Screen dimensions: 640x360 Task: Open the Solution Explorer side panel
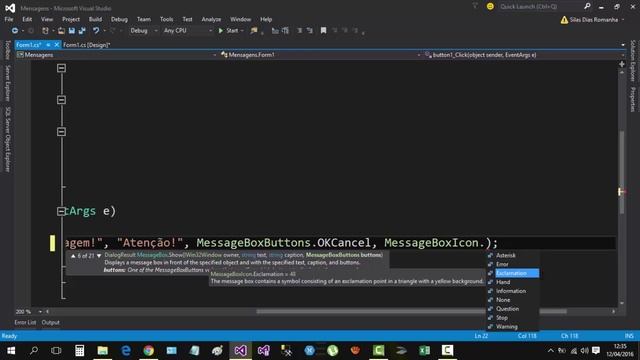tap(633, 60)
